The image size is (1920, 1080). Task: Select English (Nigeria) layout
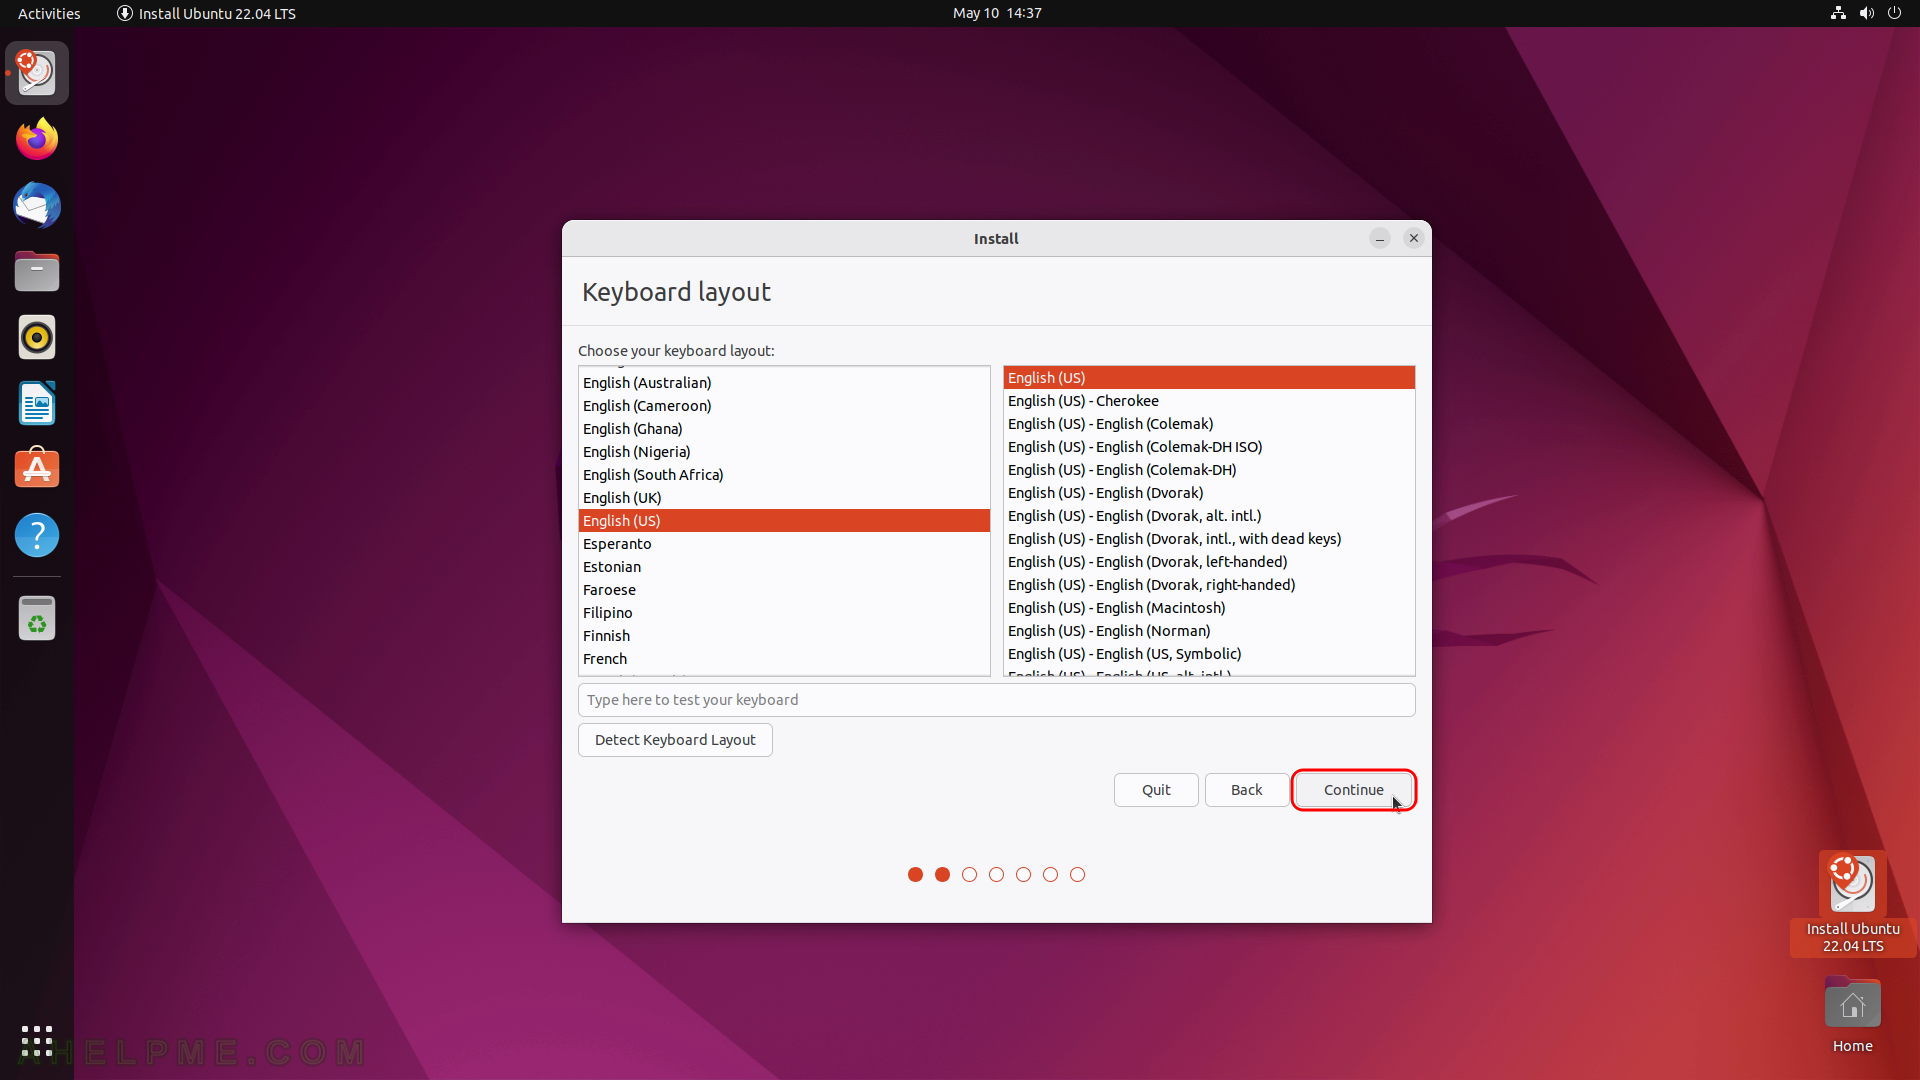coord(784,452)
